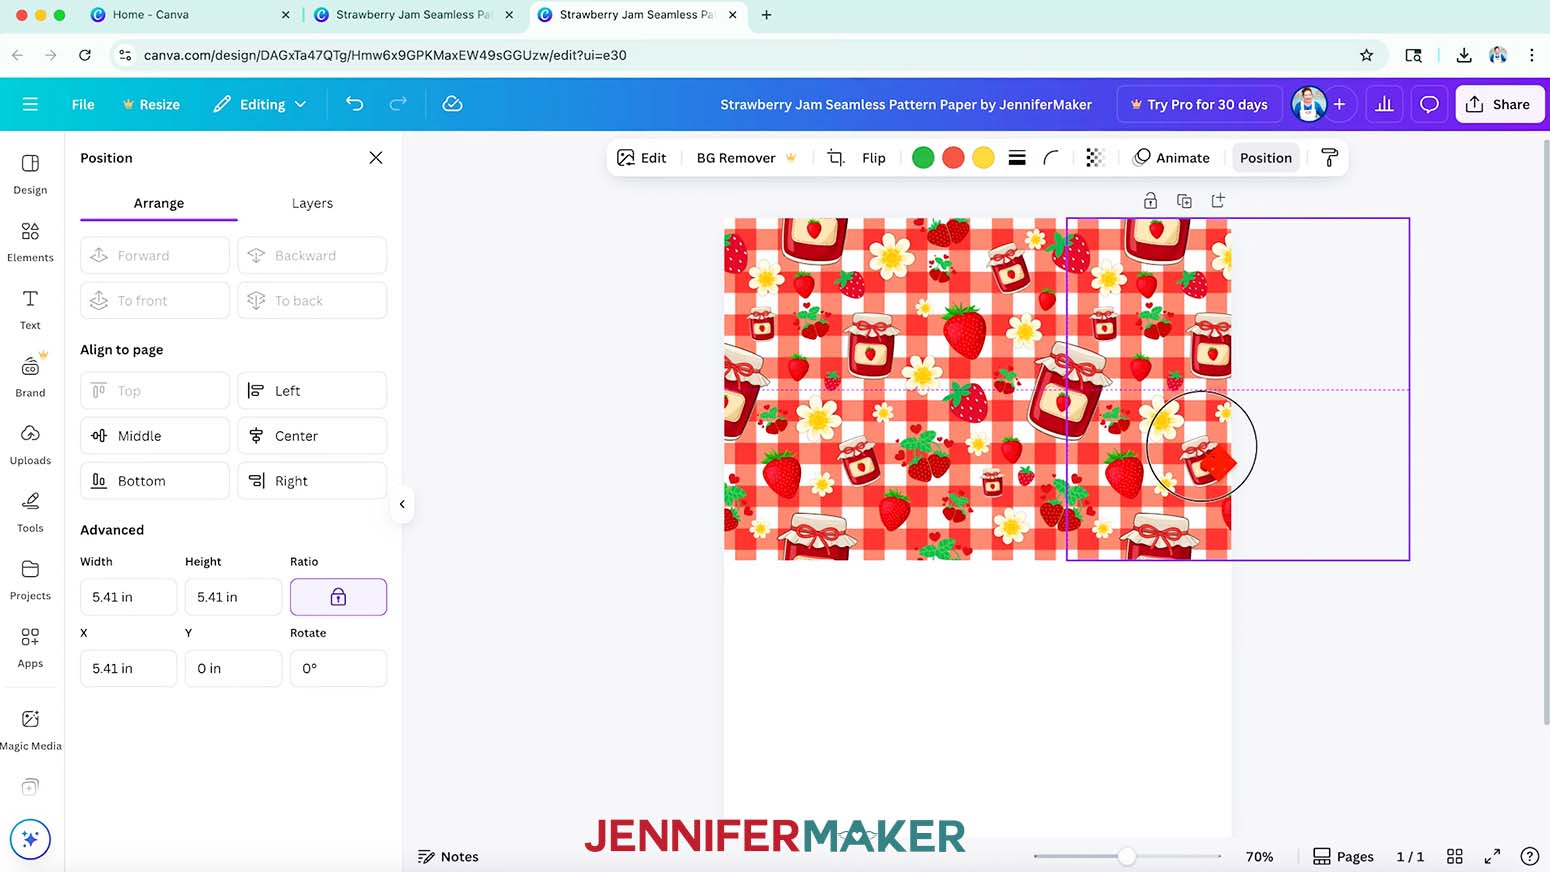1550x872 pixels.
Task: Switch to the Home - Canva browser tab
Action: pyautogui.click(x=190, y=15)
